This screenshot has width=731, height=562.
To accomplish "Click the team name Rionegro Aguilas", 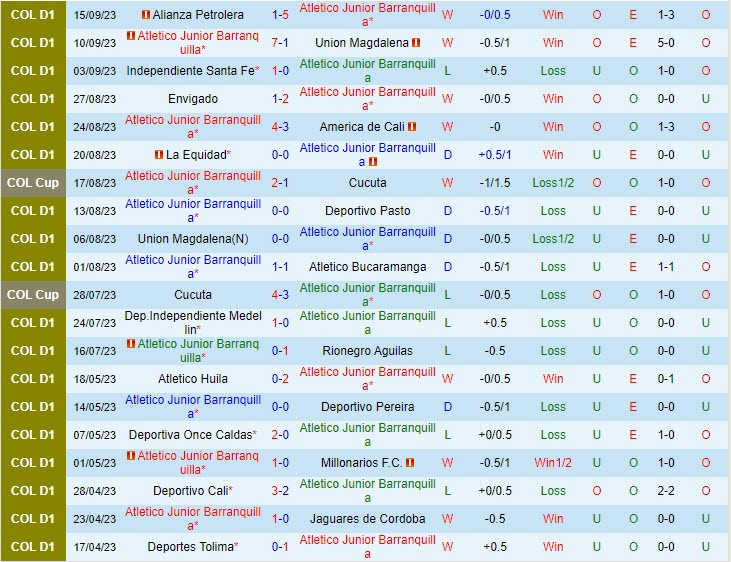I will (x=368, y=351).
